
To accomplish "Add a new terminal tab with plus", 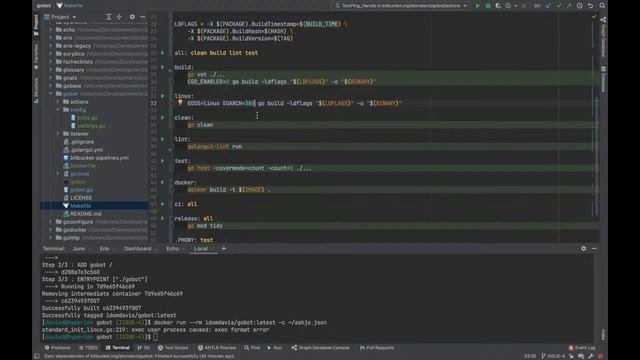I will [x=224, y=248].
